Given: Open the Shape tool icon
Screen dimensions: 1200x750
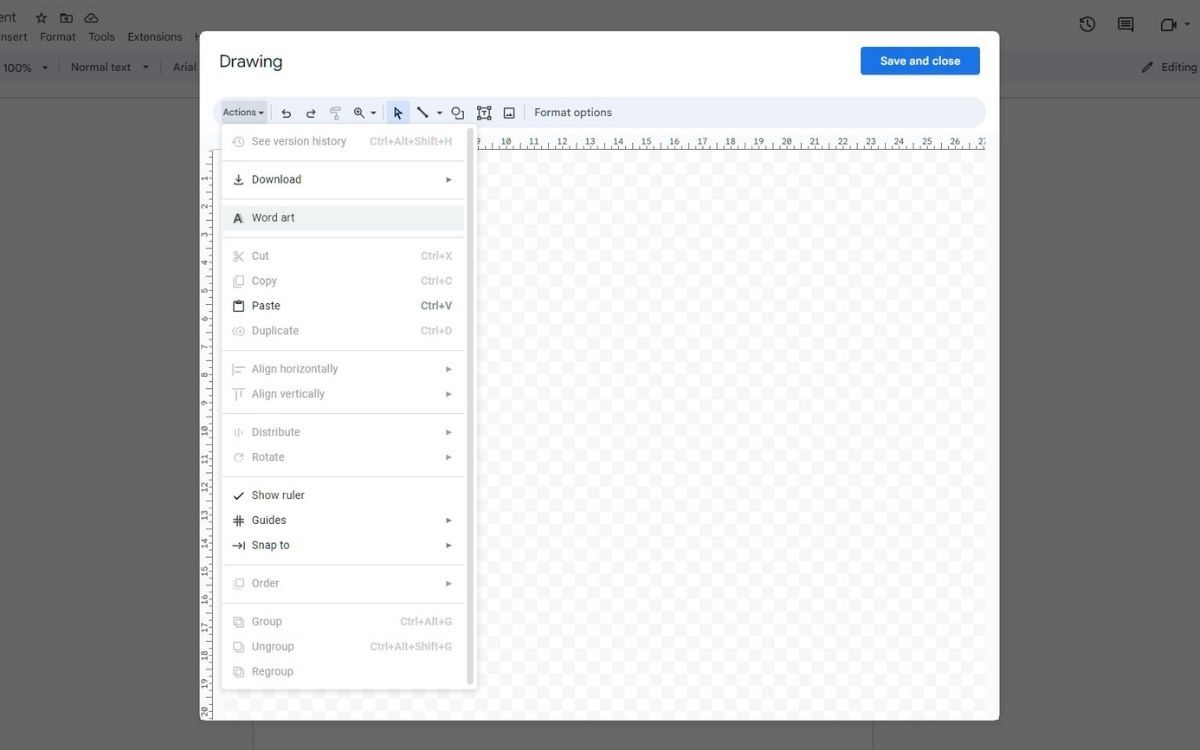Looking at the screenshot, I should coord(458,113).
